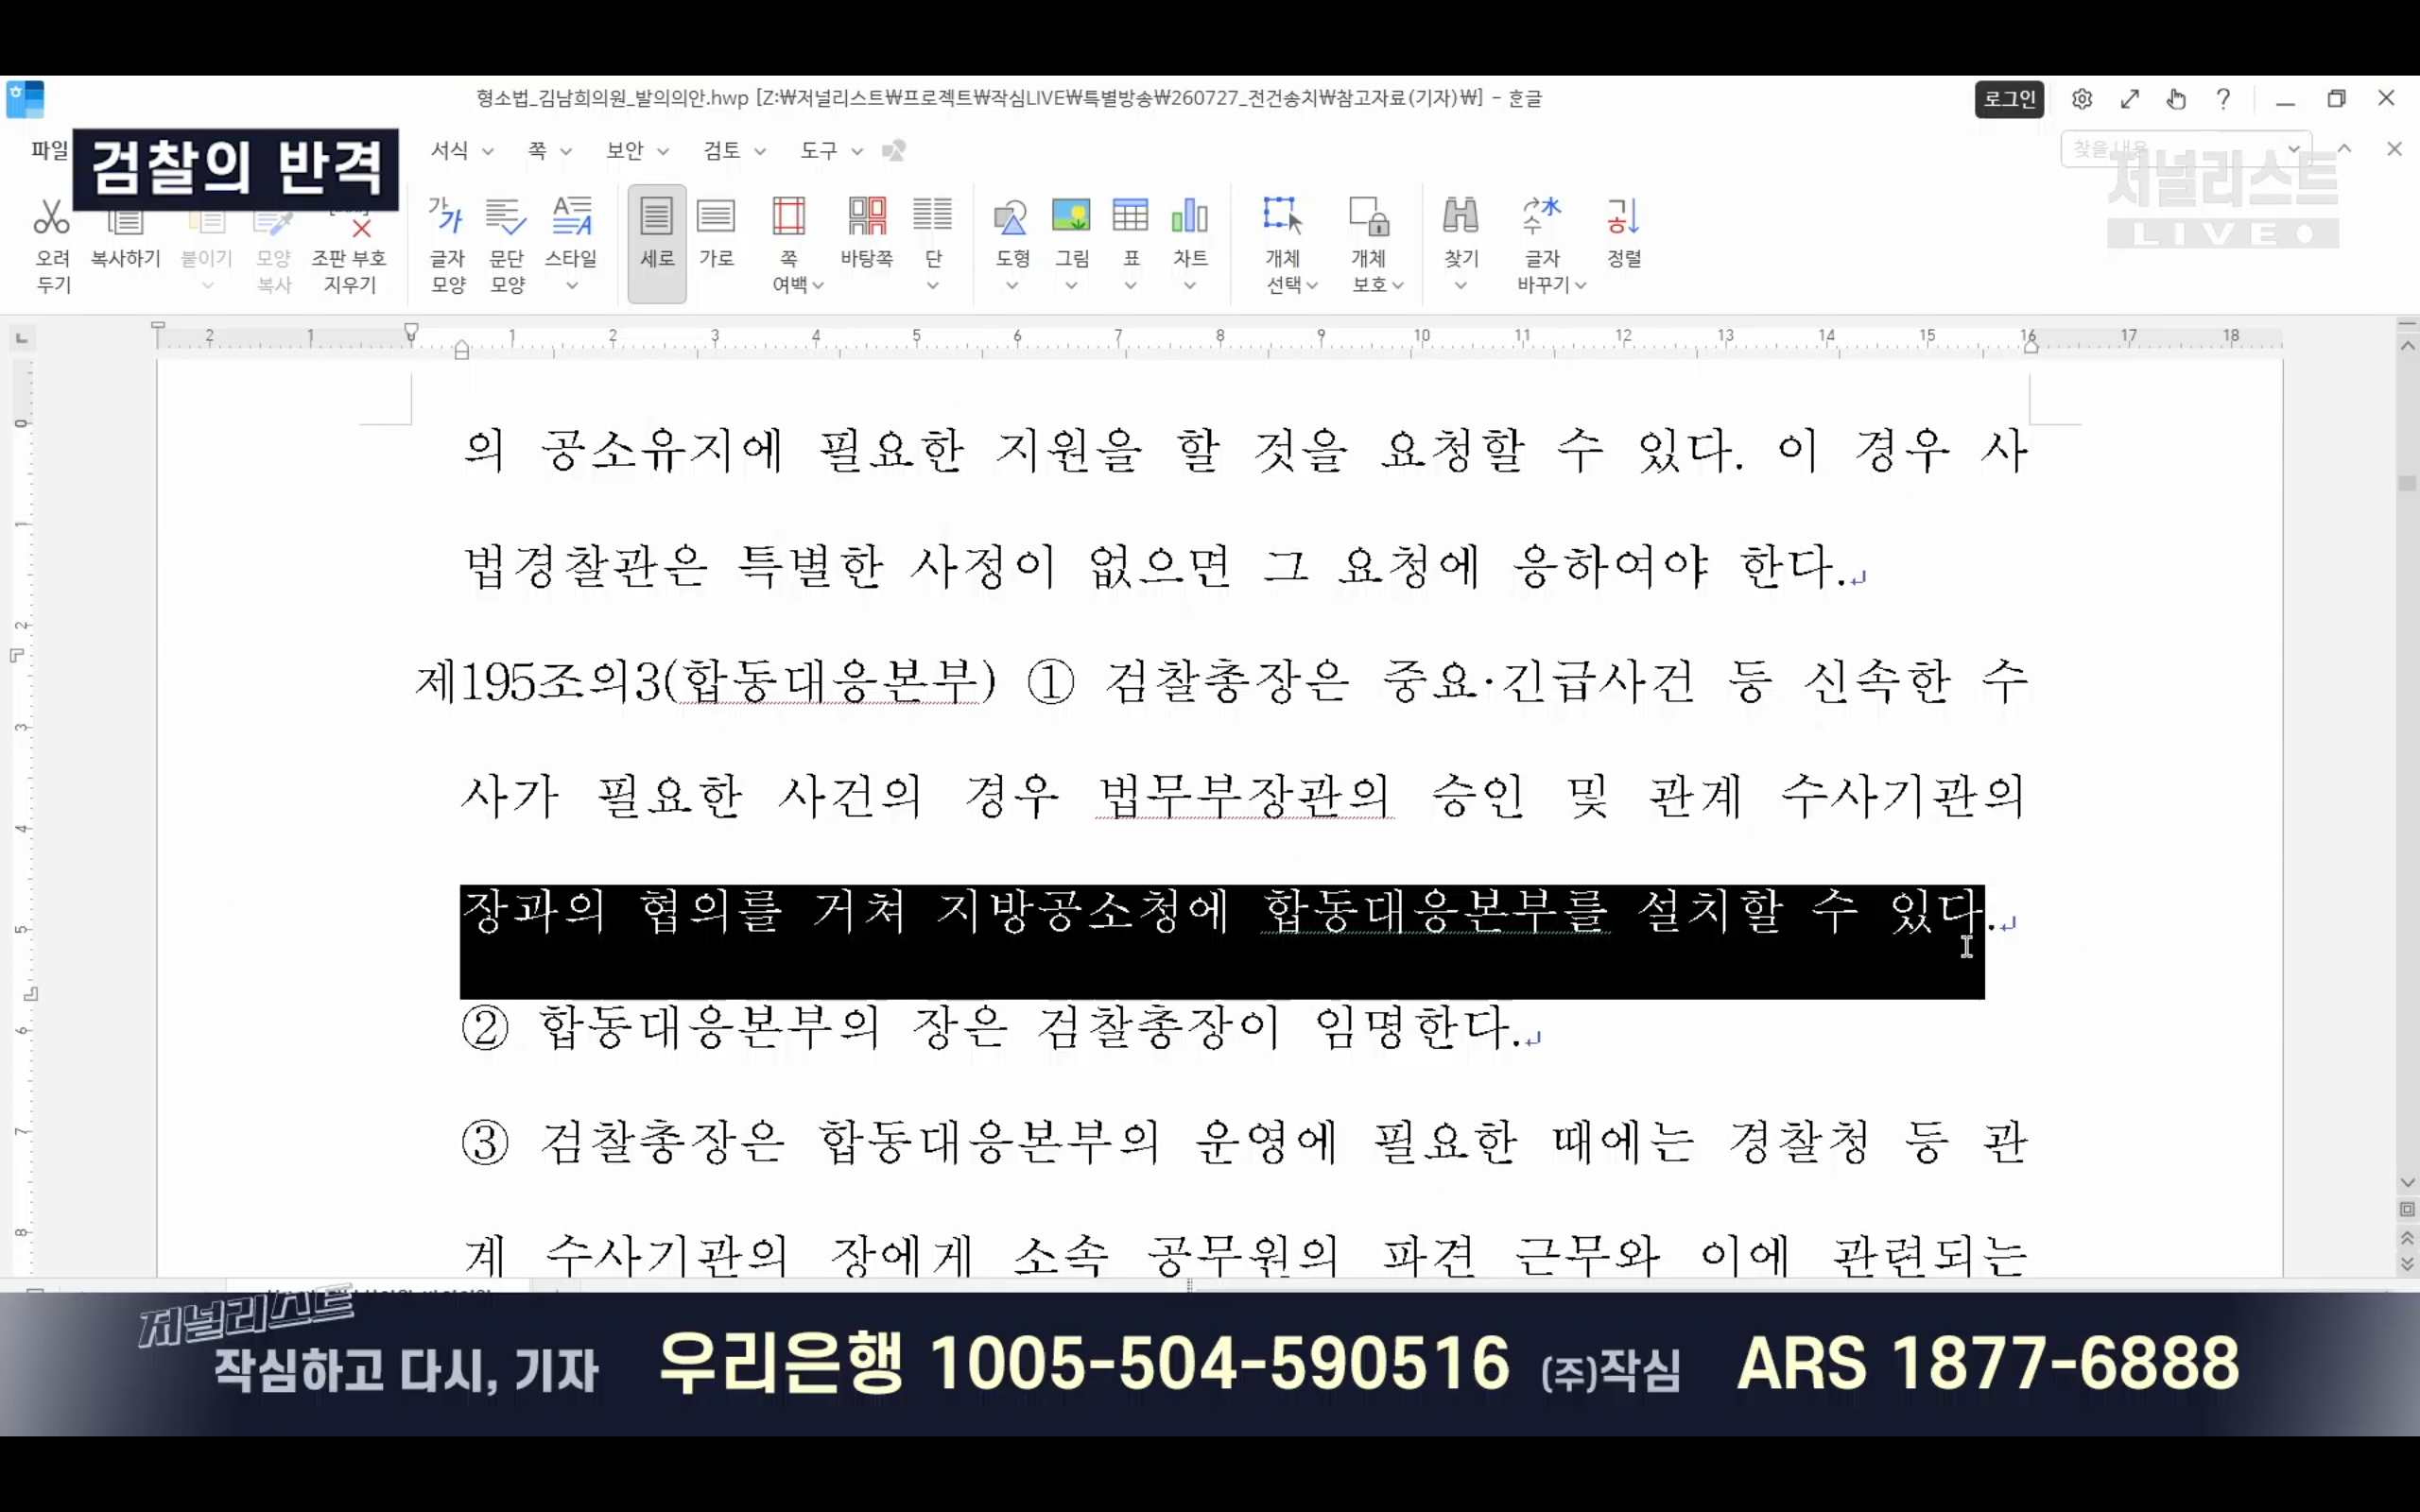Click the left indent marker on ruler
The image size is (2420, 1512).
tap(461, 350)
